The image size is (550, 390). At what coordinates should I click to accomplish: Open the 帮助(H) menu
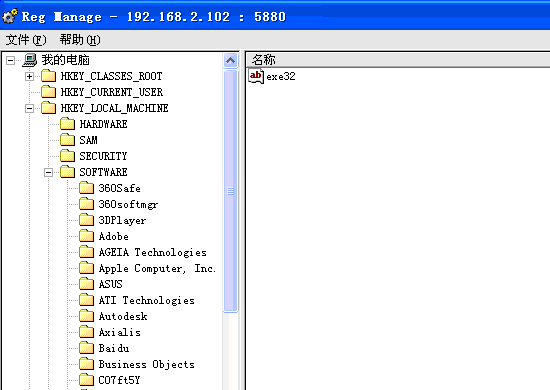click(80, 40)
